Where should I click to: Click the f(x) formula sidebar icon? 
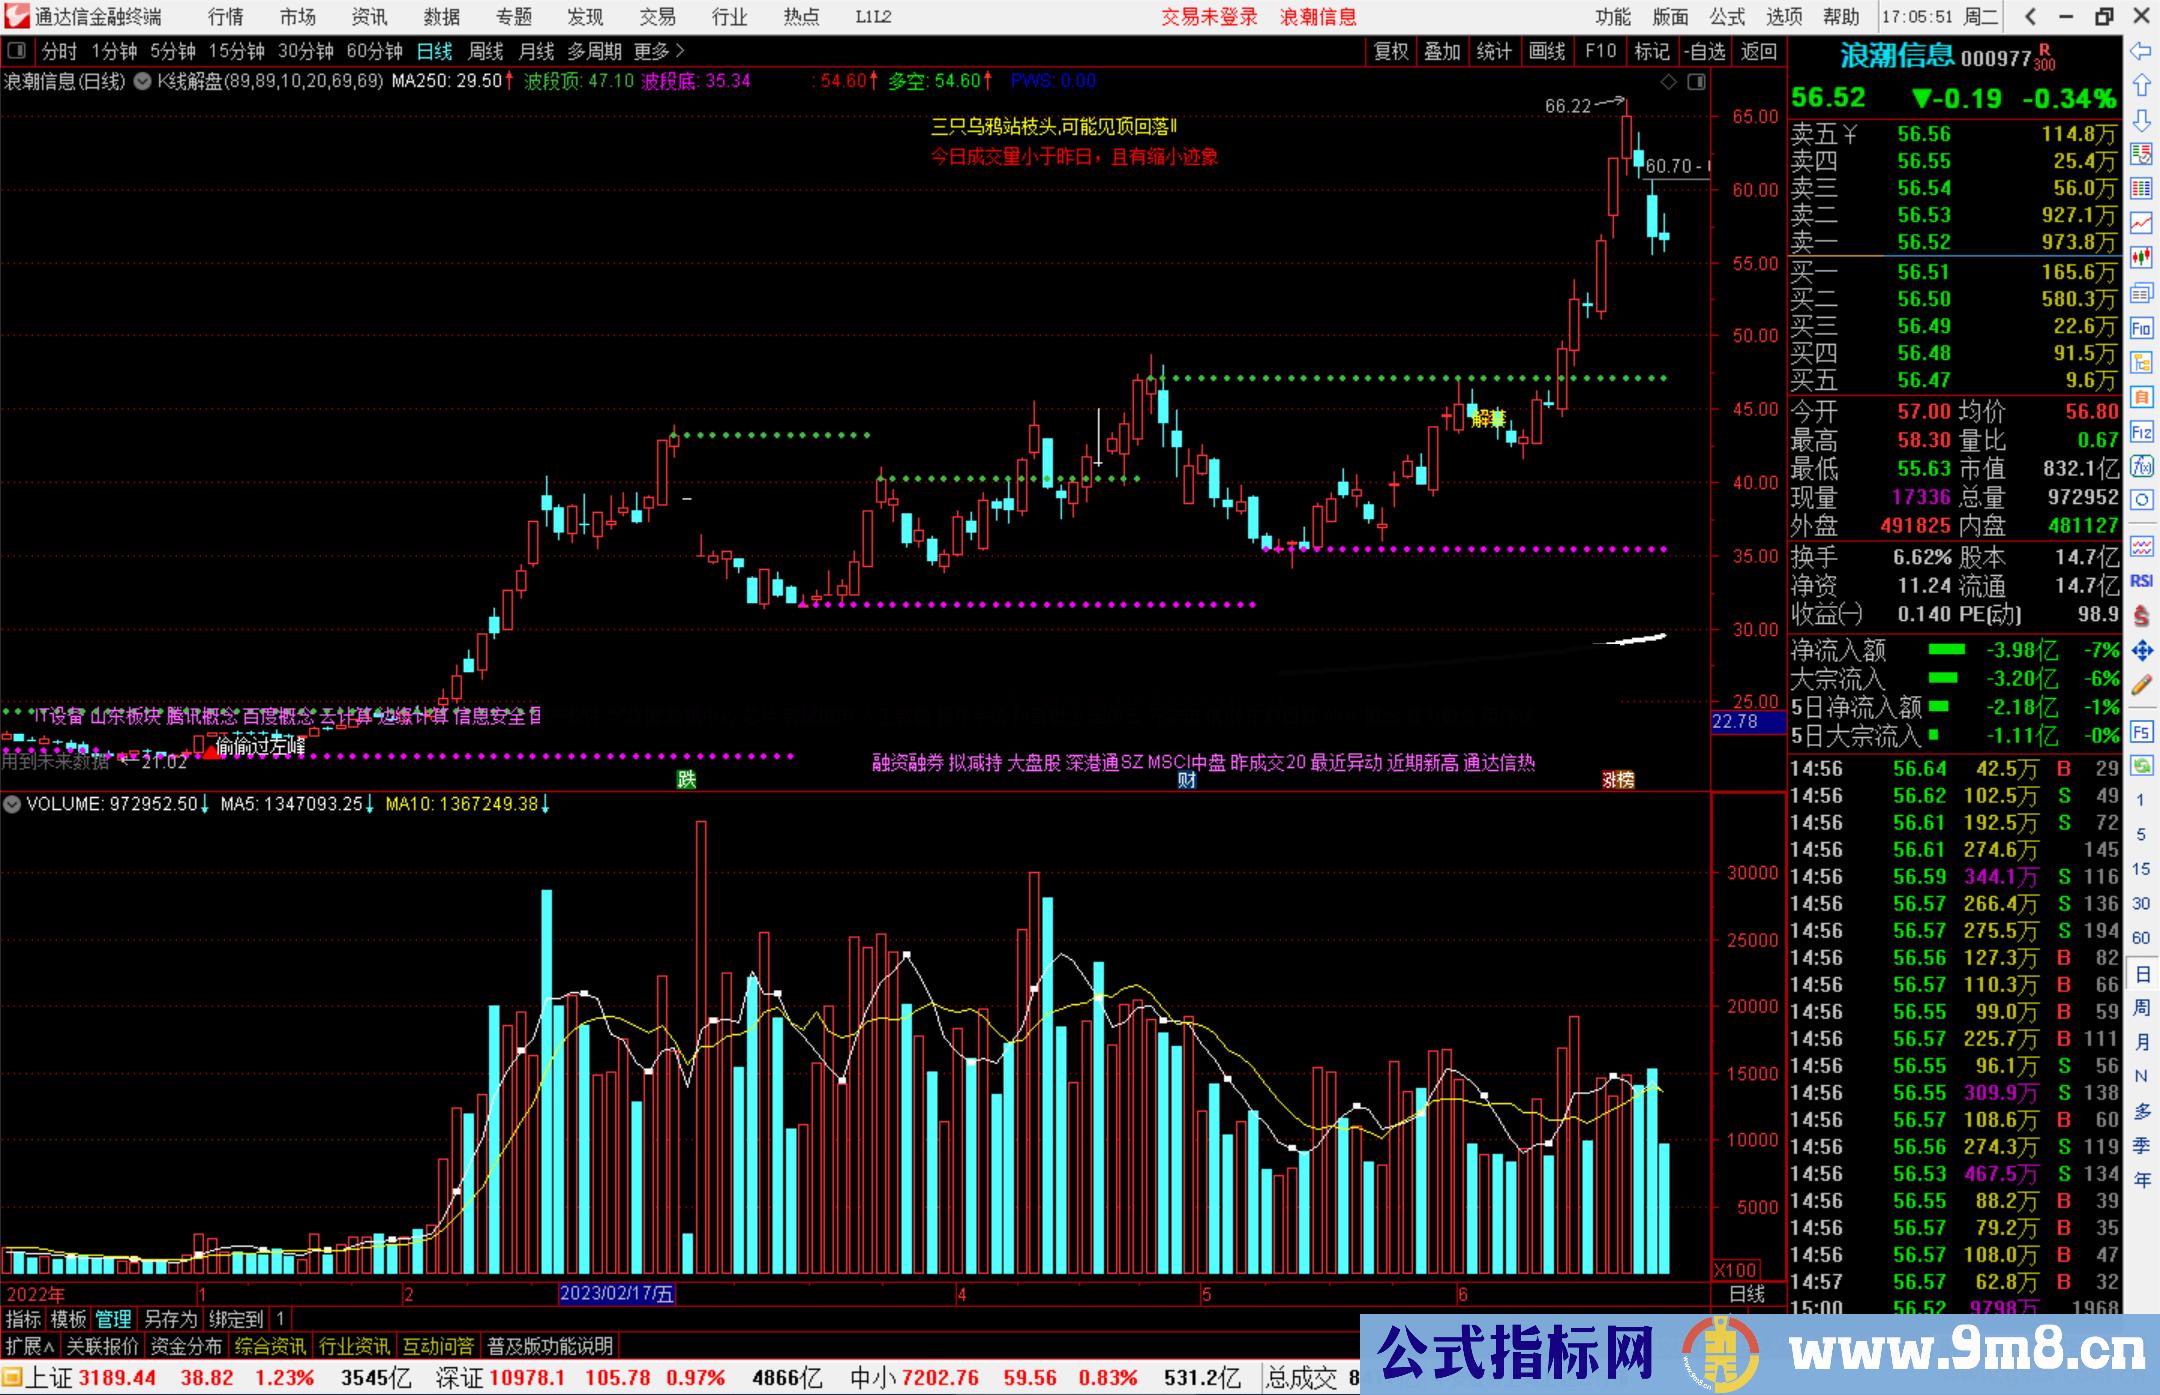tap(2141, 466)
